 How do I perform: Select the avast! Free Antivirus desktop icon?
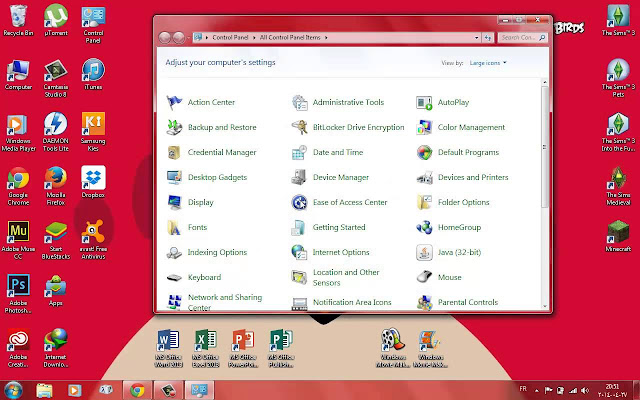(93, 240)
